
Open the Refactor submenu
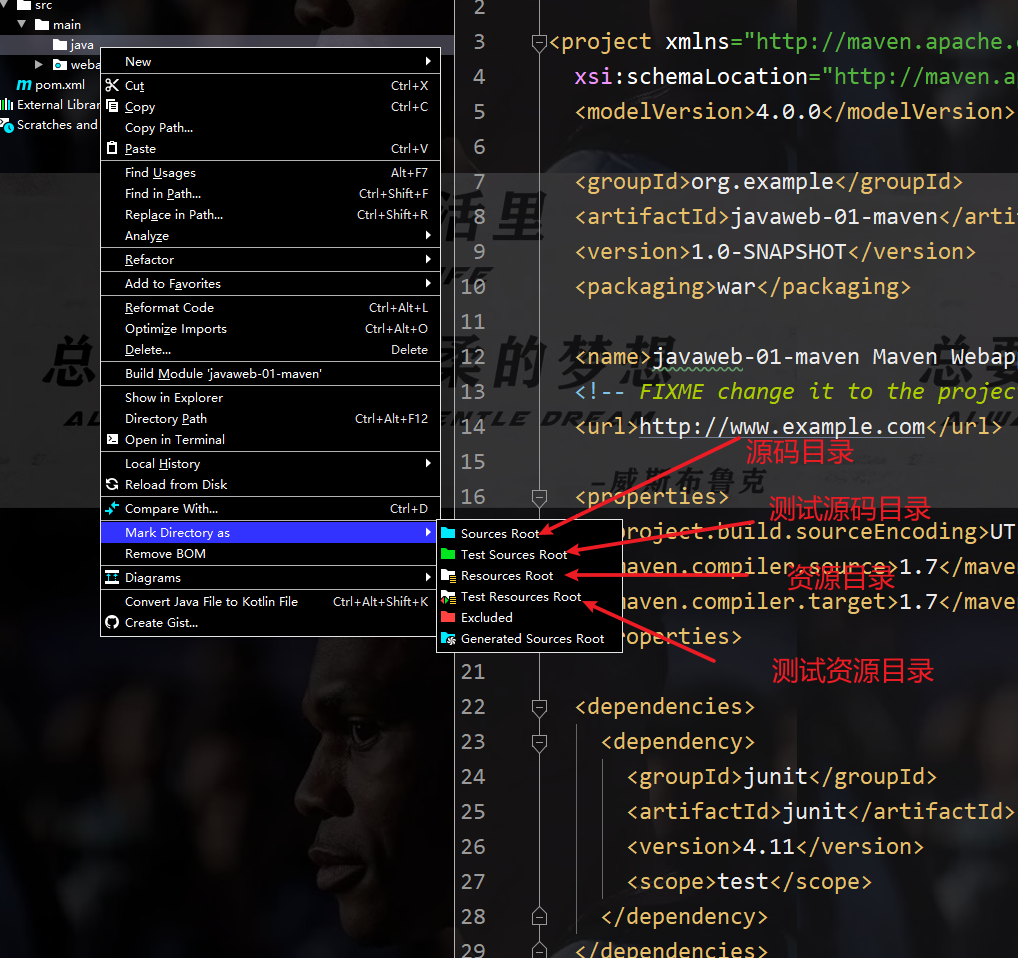(271, 259)
